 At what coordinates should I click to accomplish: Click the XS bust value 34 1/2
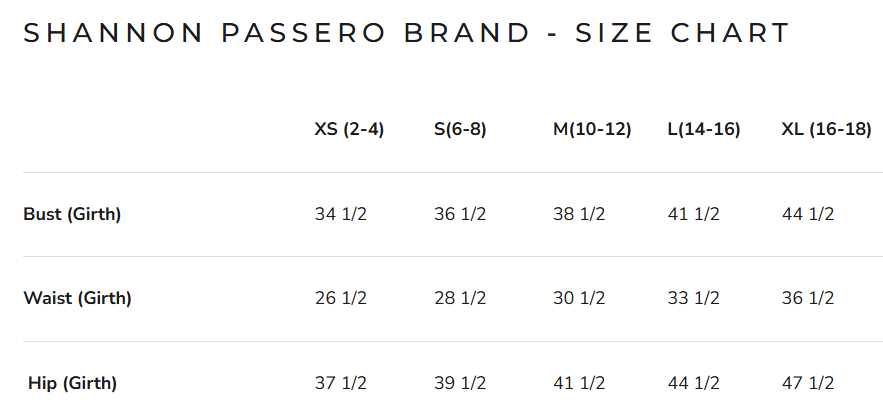[341, 214]
